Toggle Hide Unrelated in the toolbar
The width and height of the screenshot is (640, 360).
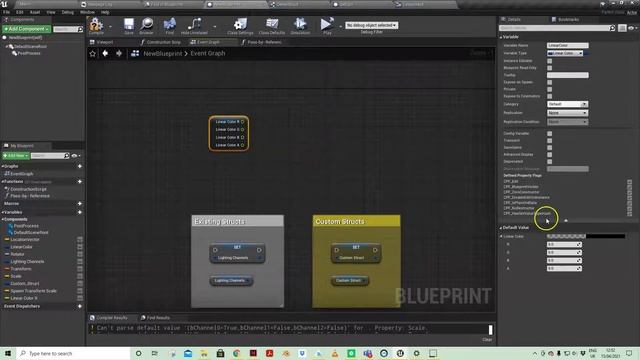[194, 25]
